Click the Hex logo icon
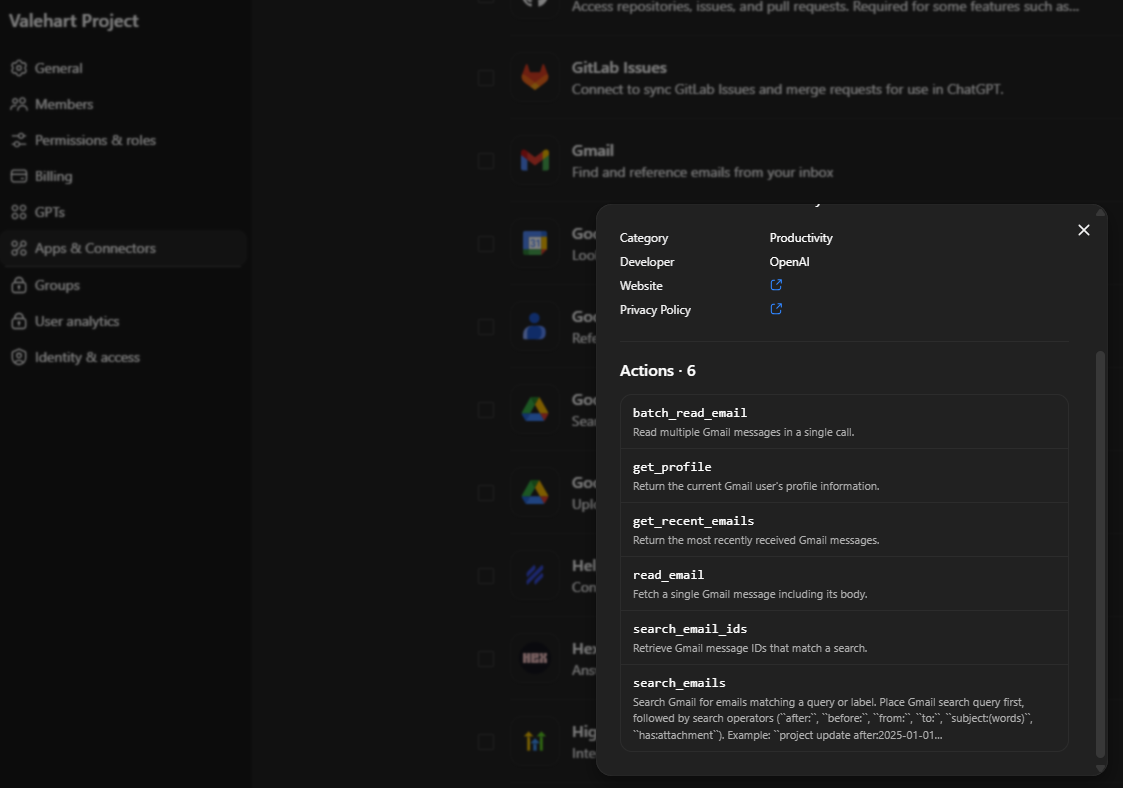This screenshot has width=1123, height=788. 535,658
